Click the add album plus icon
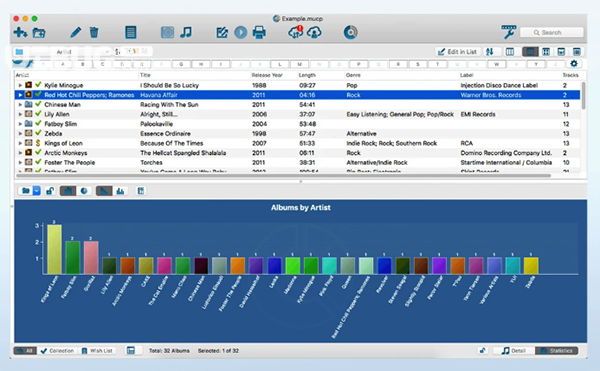The width and height of the screenshot is (600, 371). pyautogui.click(x=20, y=33)
